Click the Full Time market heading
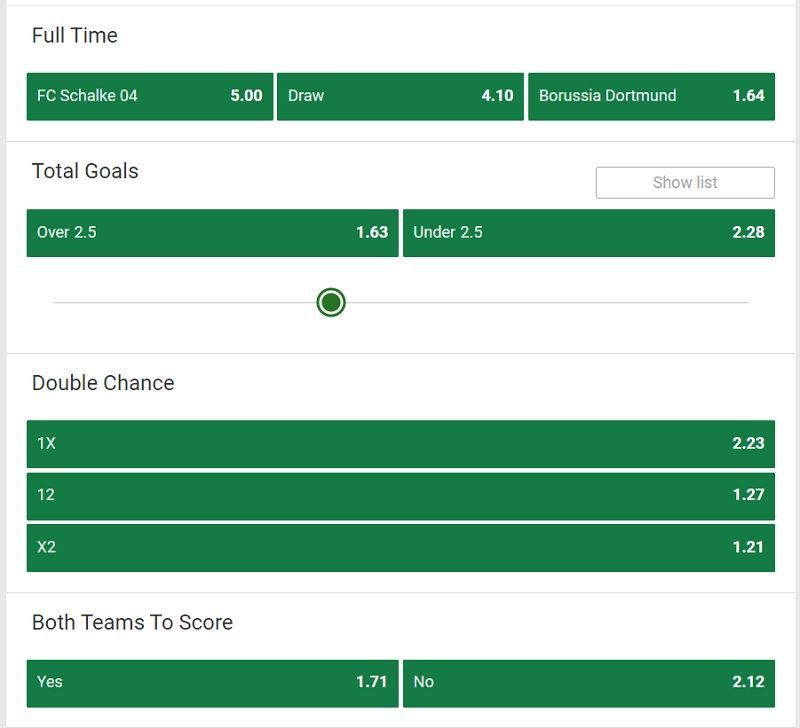The width and height of the screenshot is (800, 728). 74,36
